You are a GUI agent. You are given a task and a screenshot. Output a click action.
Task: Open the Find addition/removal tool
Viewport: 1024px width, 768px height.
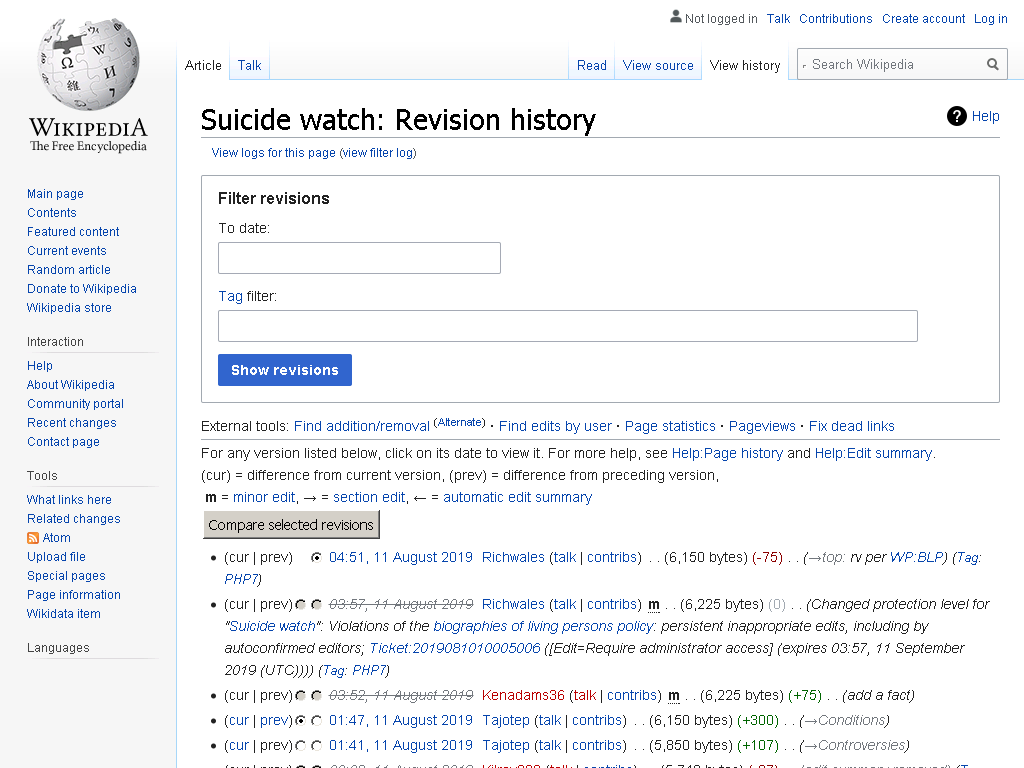[362, 426]
